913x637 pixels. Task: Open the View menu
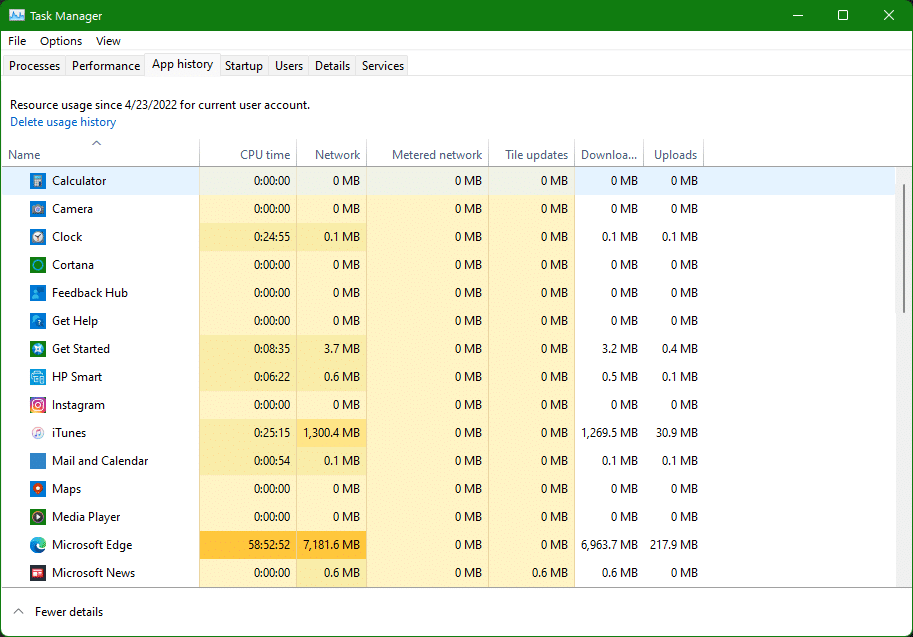click(x=108, y=41)
